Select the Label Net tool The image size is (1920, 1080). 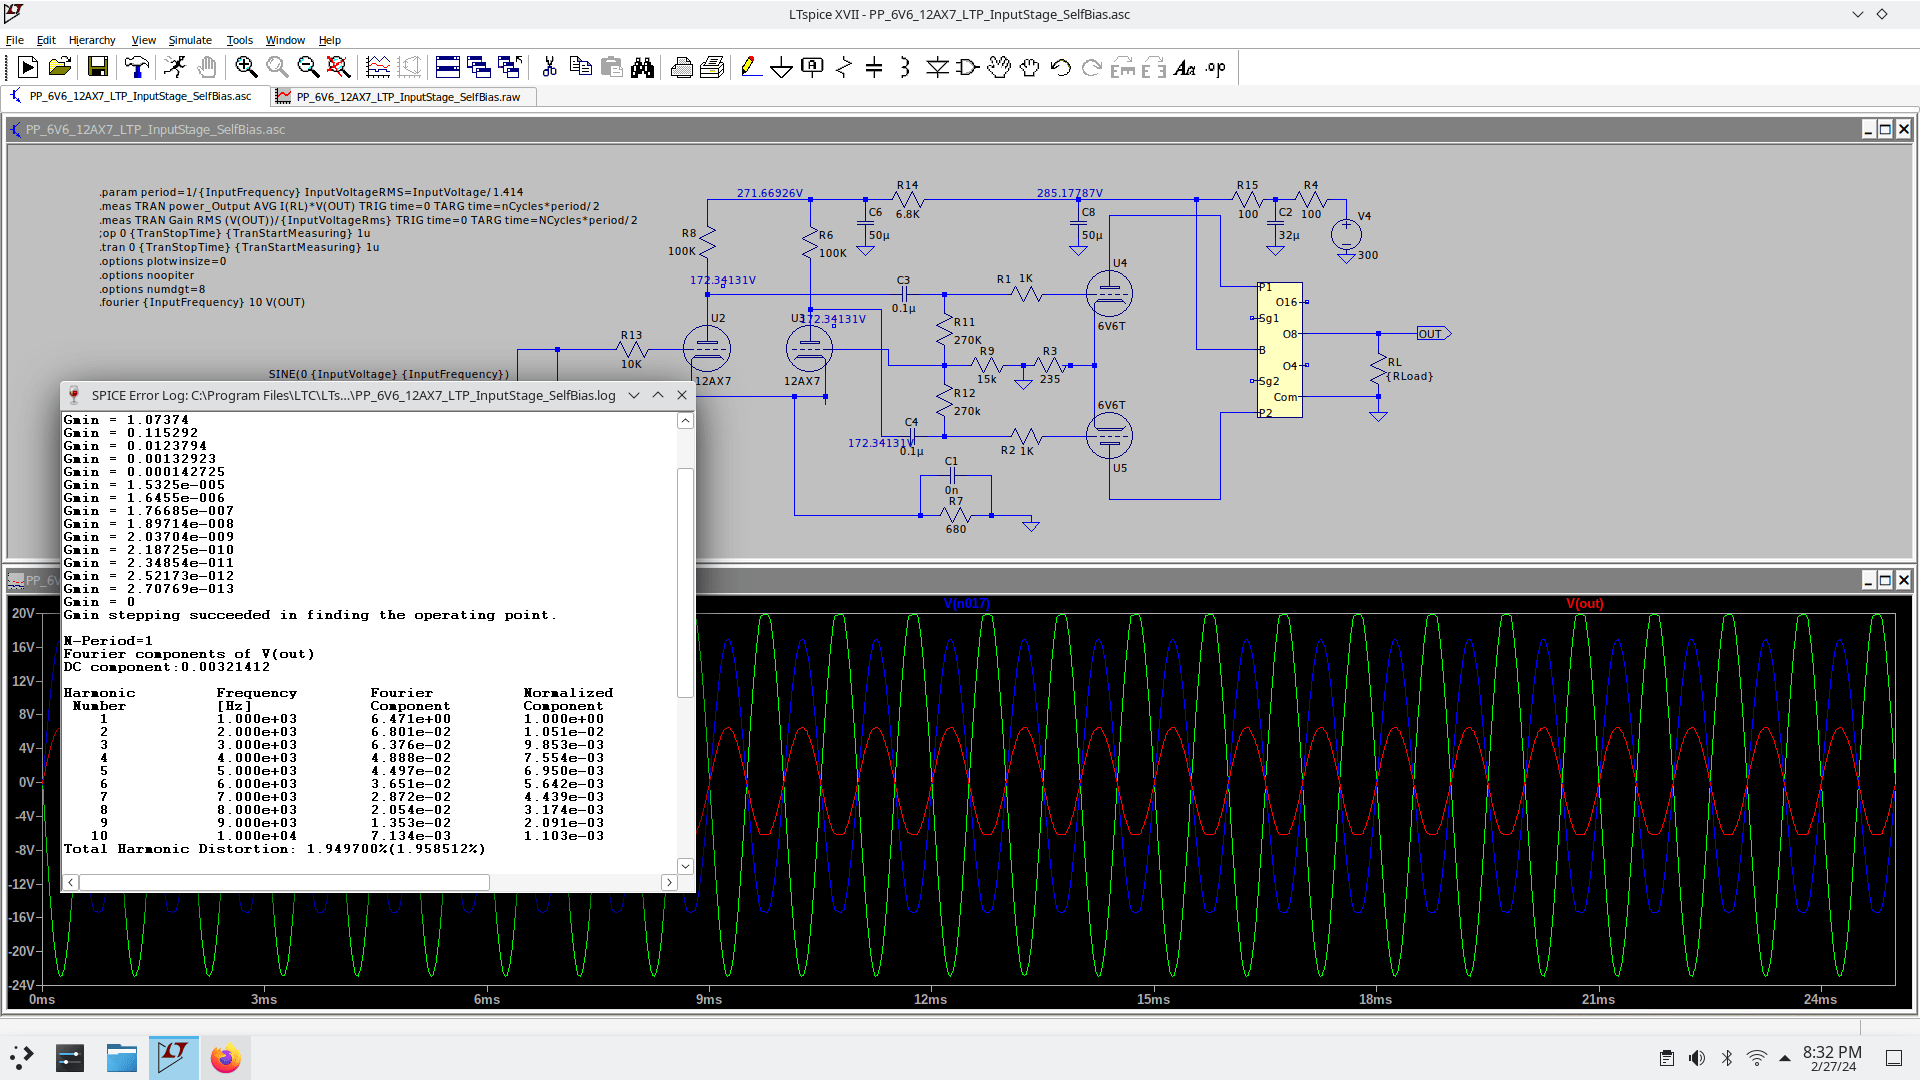pos(813,67)
